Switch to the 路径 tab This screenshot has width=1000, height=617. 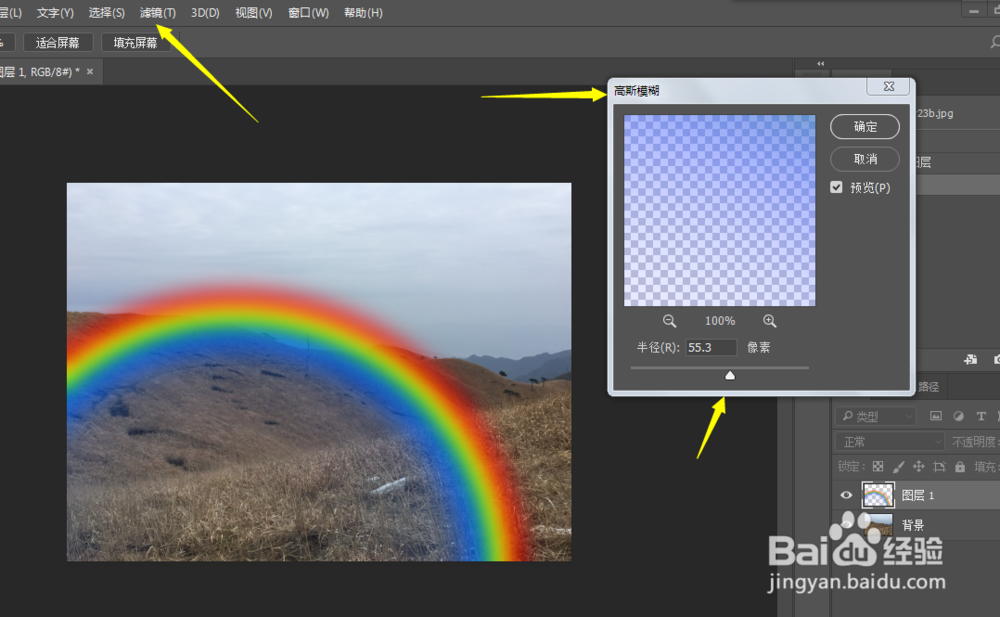tap(928, 387)
